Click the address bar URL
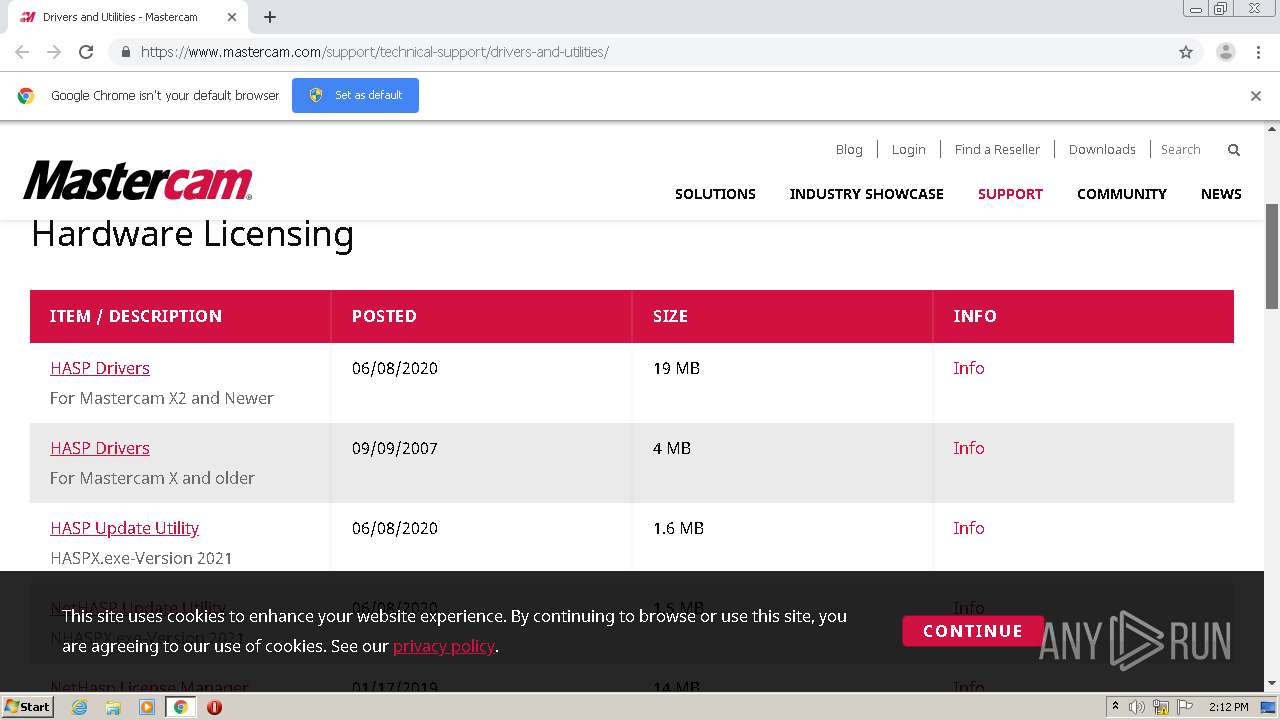The image size is (1280, 720). (x=375, y=52)
